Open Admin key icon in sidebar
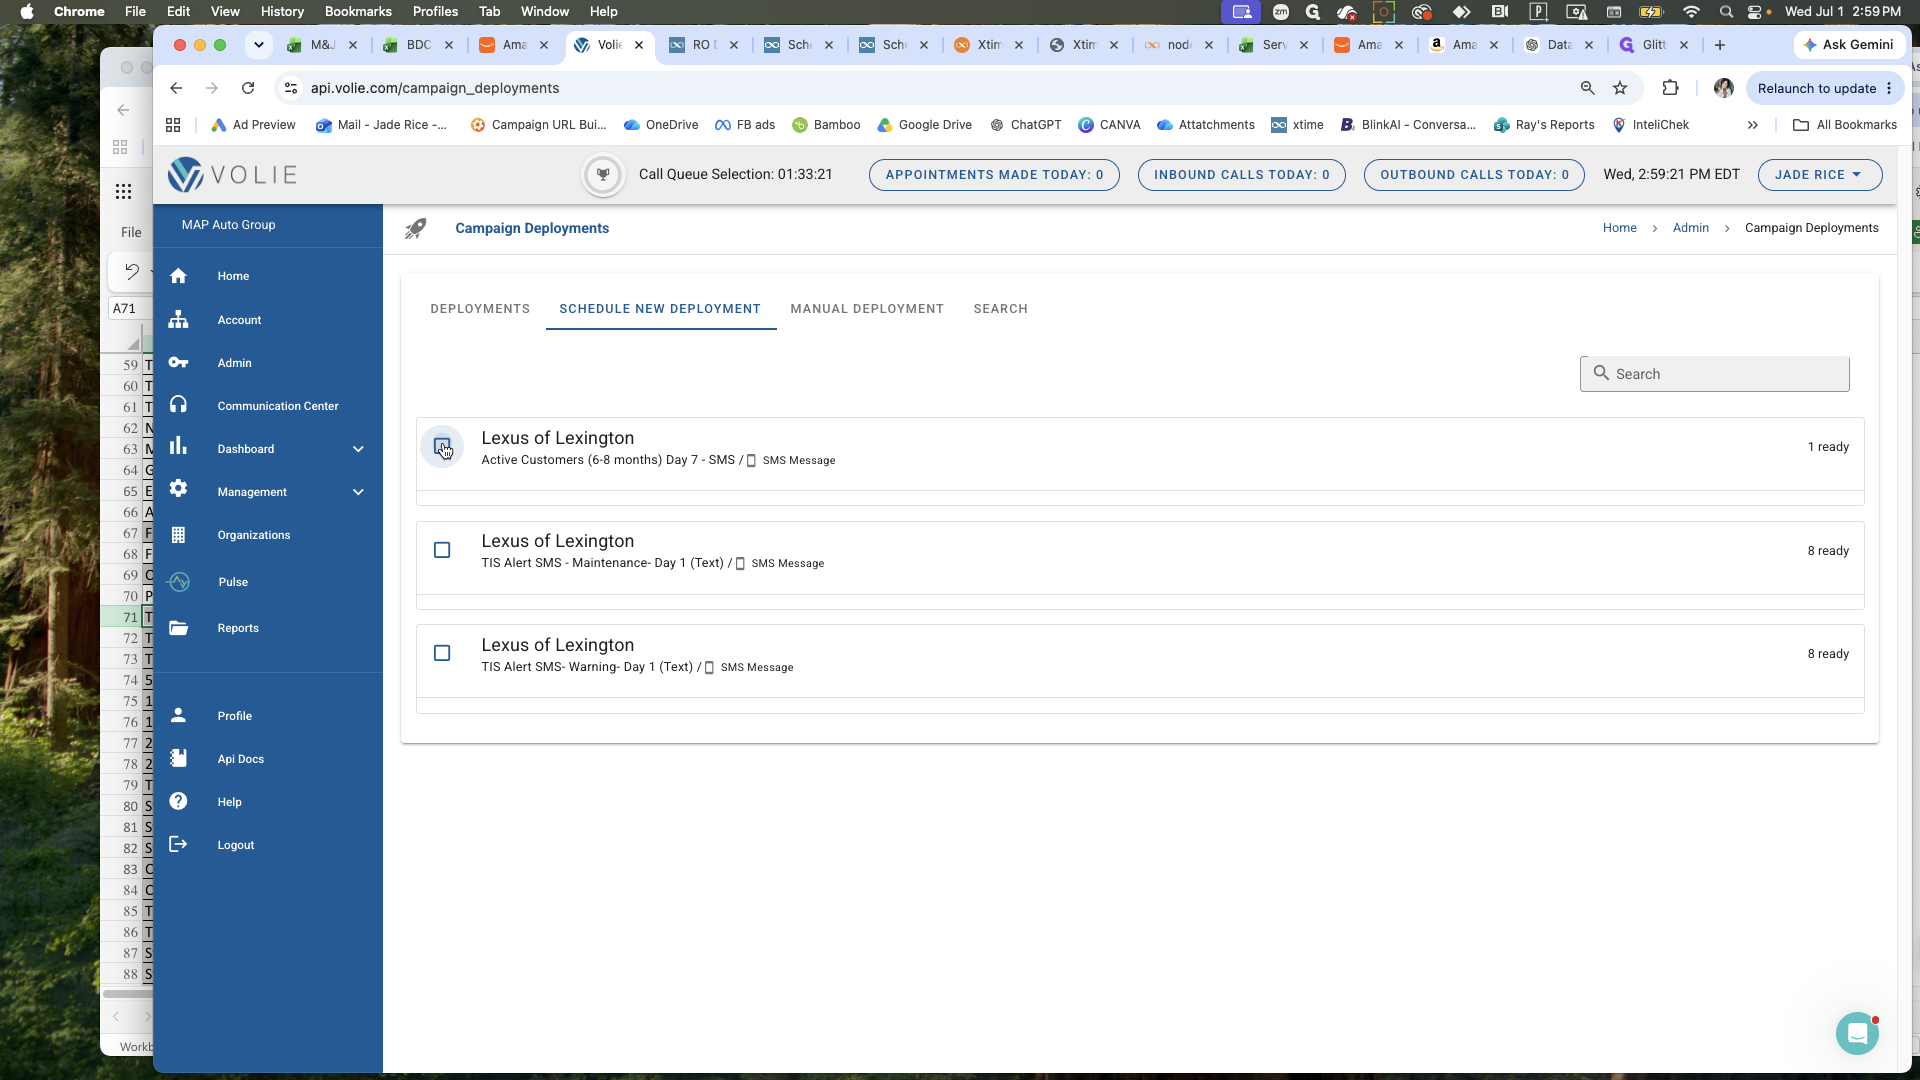The width and height of the screenshot is (1920, 1080). click(x=178, y=363)
